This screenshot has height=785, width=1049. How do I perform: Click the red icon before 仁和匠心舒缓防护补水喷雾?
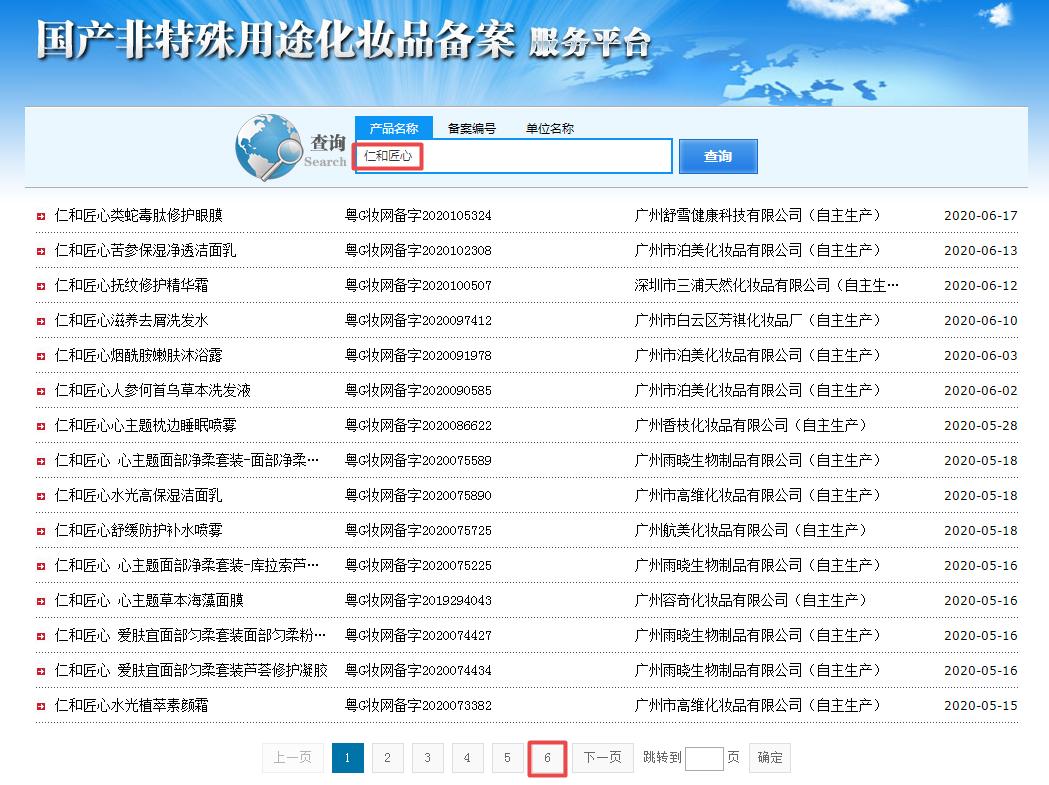[40, 530]
